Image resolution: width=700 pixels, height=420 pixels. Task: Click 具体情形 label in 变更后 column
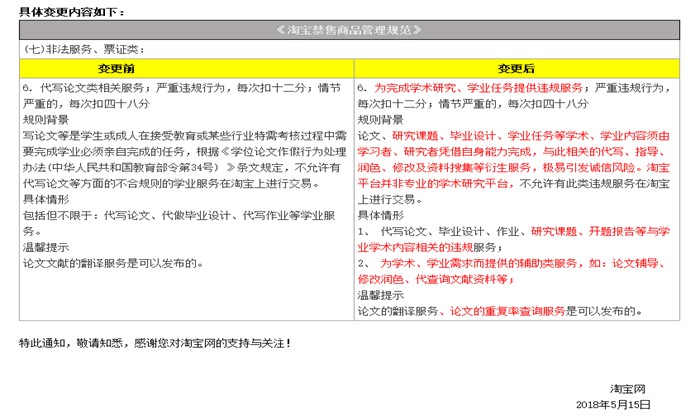[x=380, y=216]
